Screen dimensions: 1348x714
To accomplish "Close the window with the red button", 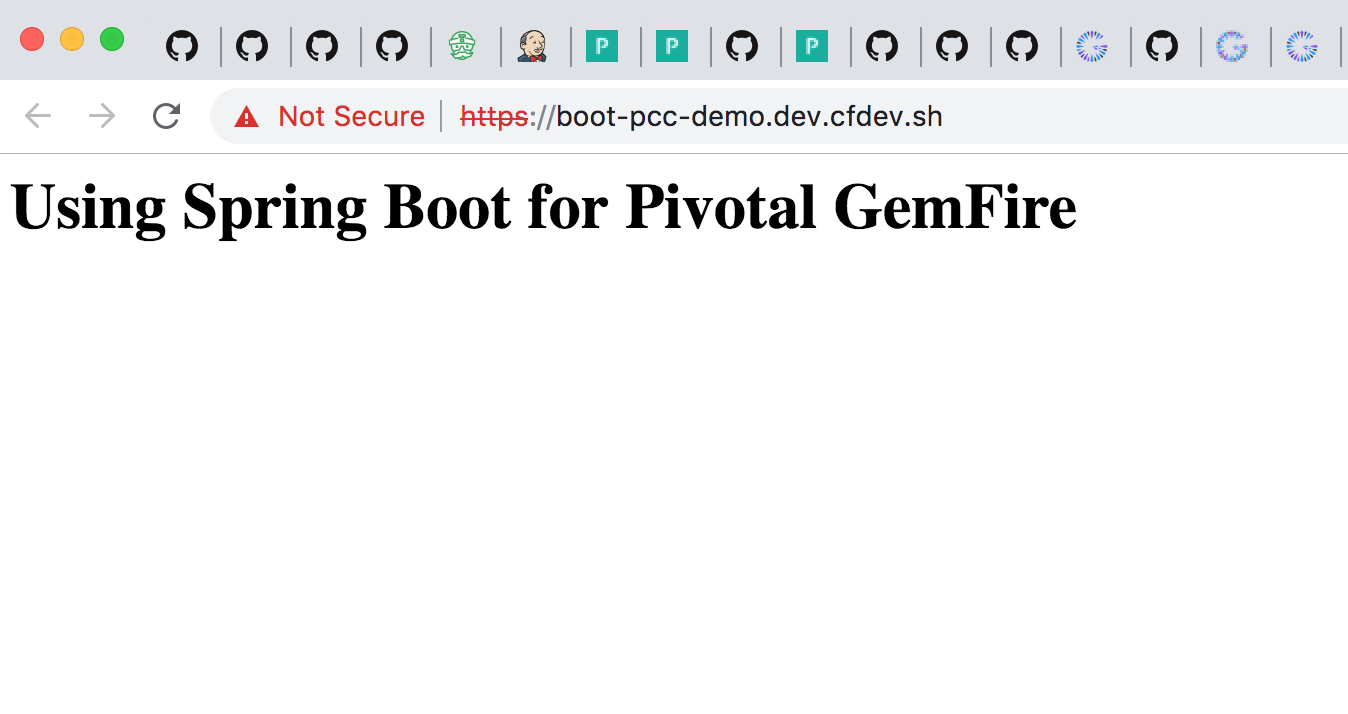I will (x=32, y=39).
